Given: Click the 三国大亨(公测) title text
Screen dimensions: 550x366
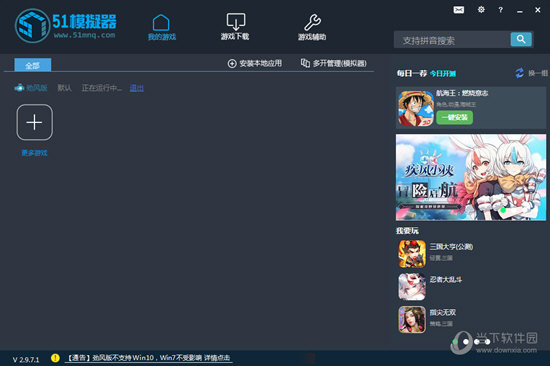Looking at the screenshot, I should pyautogui.click(x=451, y=247).
